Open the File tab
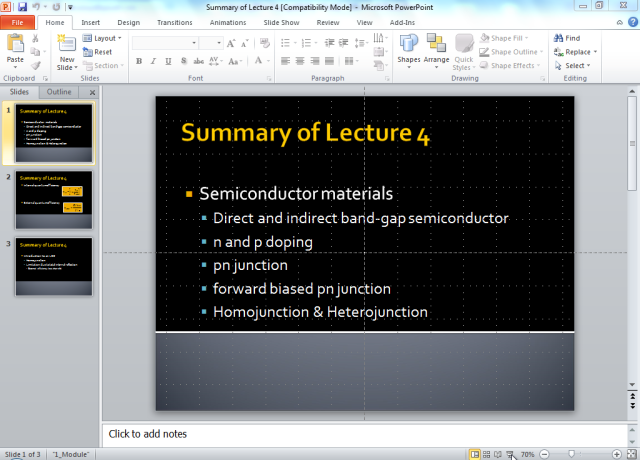This screenshot has height=460, width=640. pyautogui.click(x=17, y=22)
